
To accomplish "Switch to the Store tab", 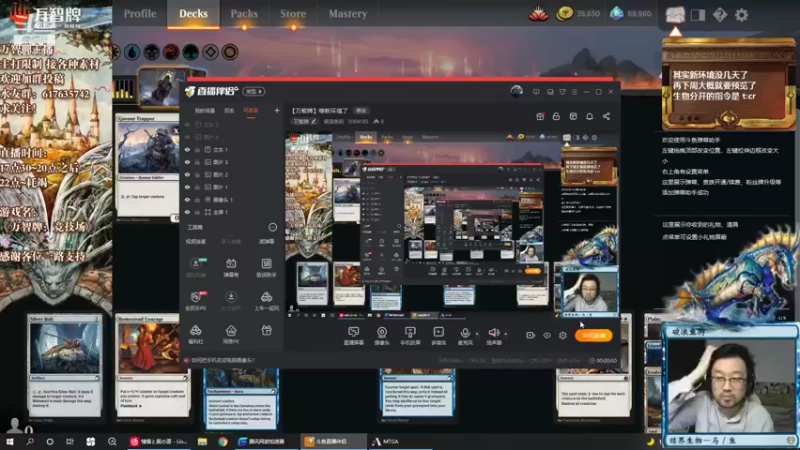I will 293,14.
